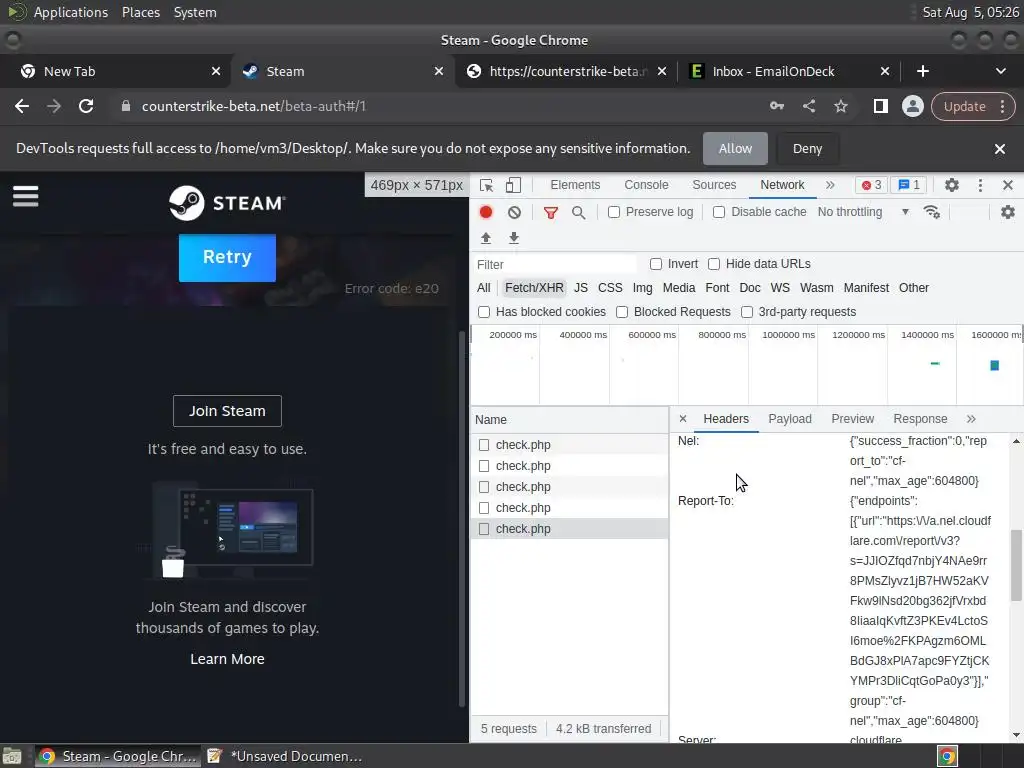Viewport: 1024px width, 768px height.
Task: Open Chrome profile avatar
Action: click(912, 106)
